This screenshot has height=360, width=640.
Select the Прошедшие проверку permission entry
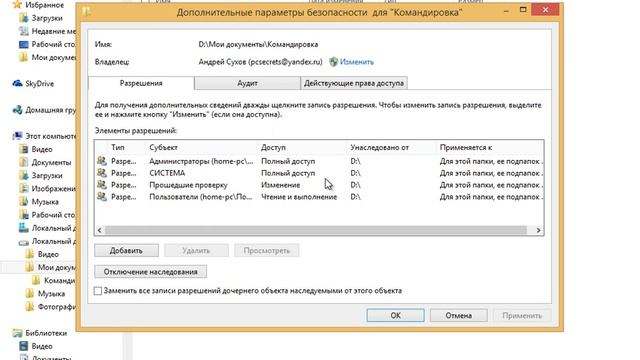(x=319, y=185)
